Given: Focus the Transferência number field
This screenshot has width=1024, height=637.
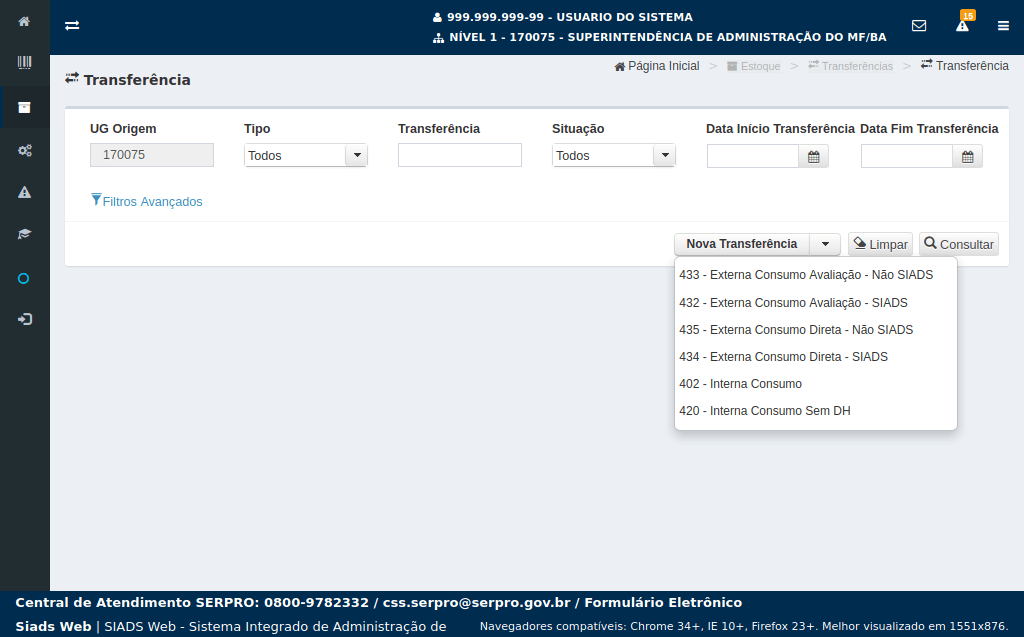Looking at the screenshot, I should (x=460, y=155).
